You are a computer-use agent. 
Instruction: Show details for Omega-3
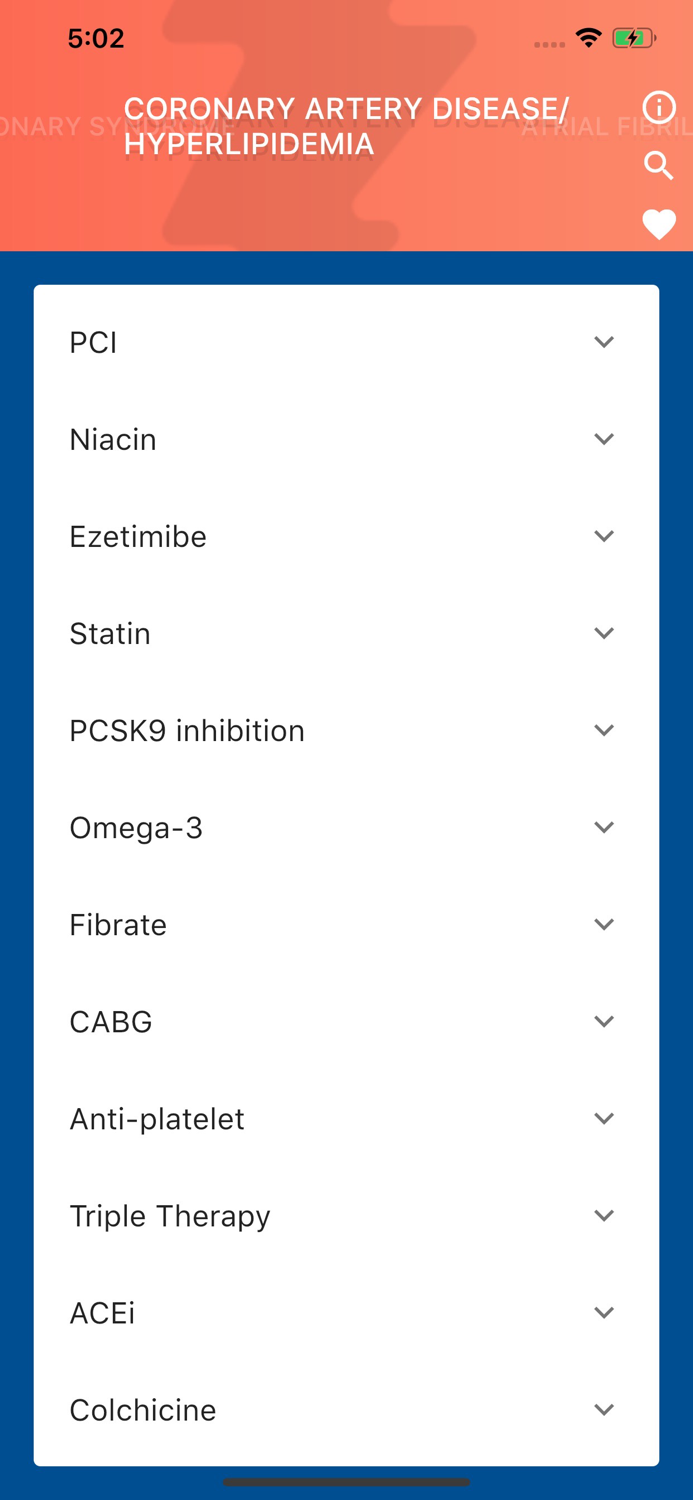346,827
